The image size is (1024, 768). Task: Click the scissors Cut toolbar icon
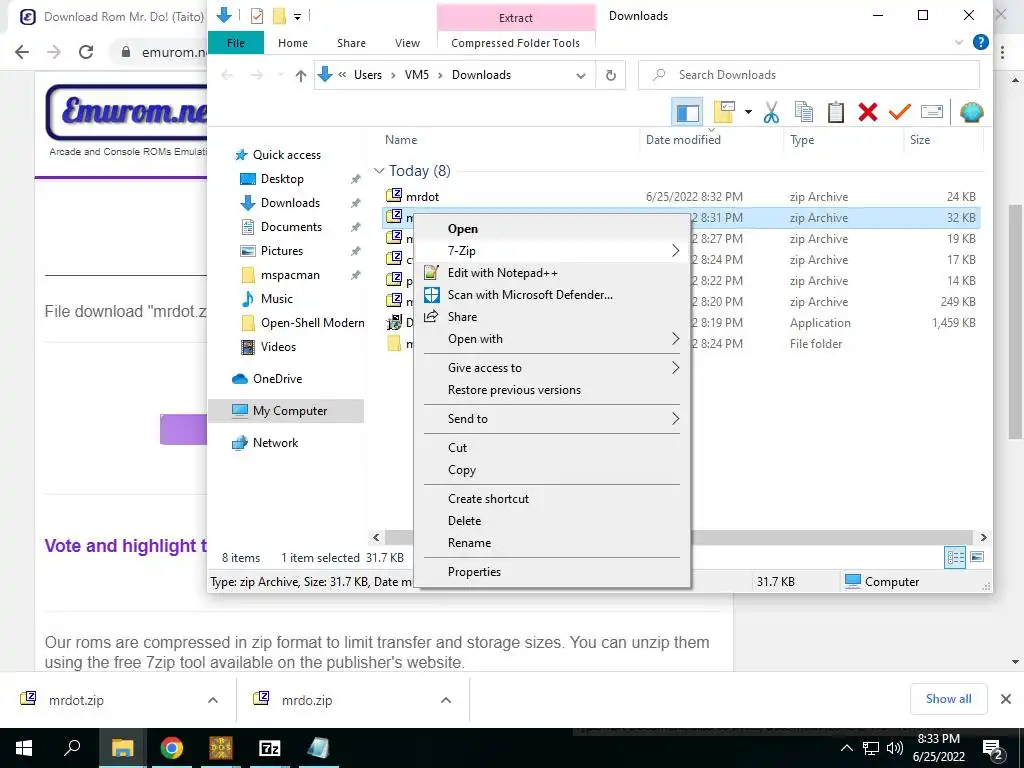771,112
